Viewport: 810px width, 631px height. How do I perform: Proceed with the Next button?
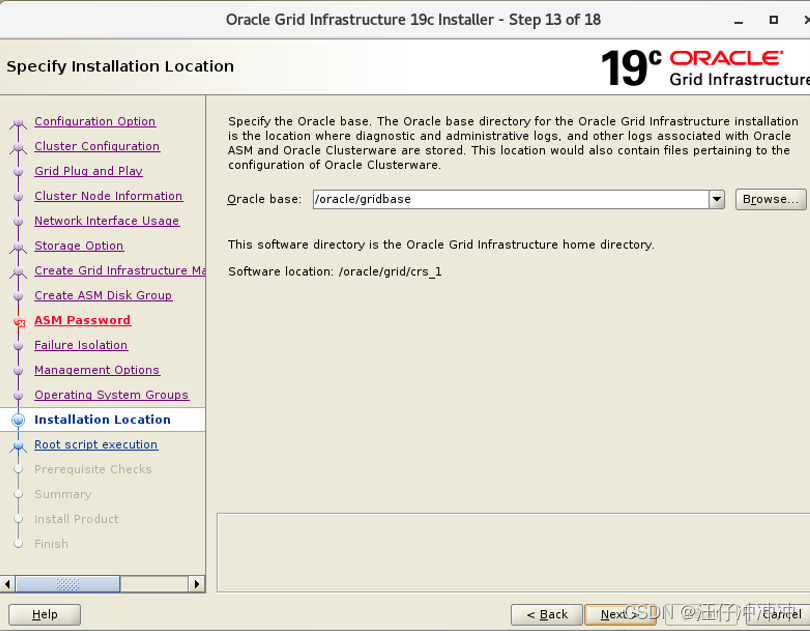620,614
